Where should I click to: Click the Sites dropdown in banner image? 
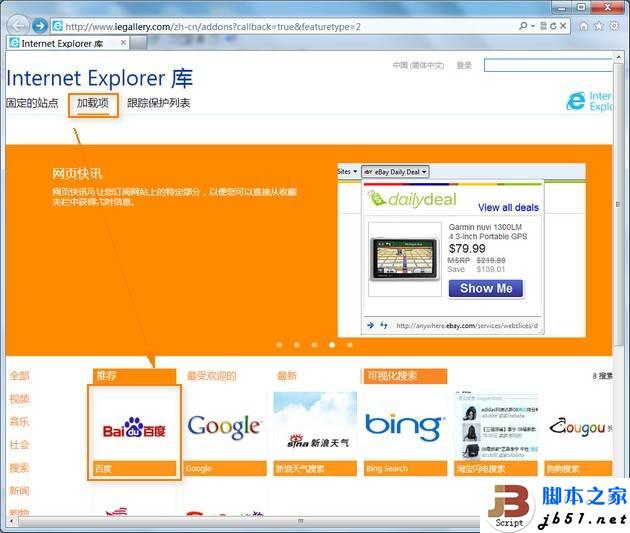[348, 172]
